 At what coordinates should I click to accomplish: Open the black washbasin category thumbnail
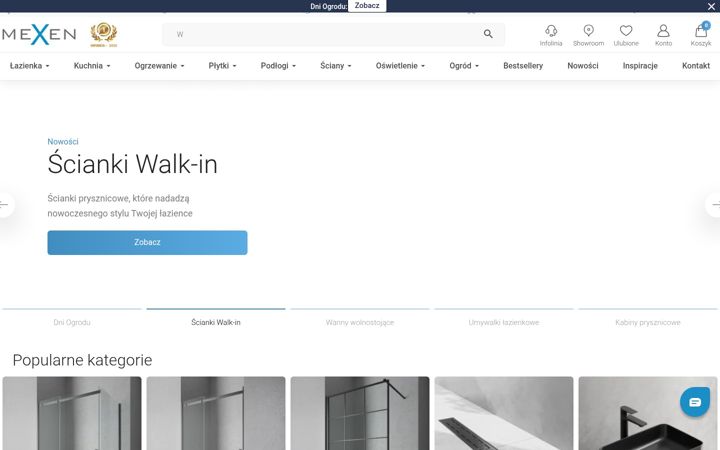648,413
